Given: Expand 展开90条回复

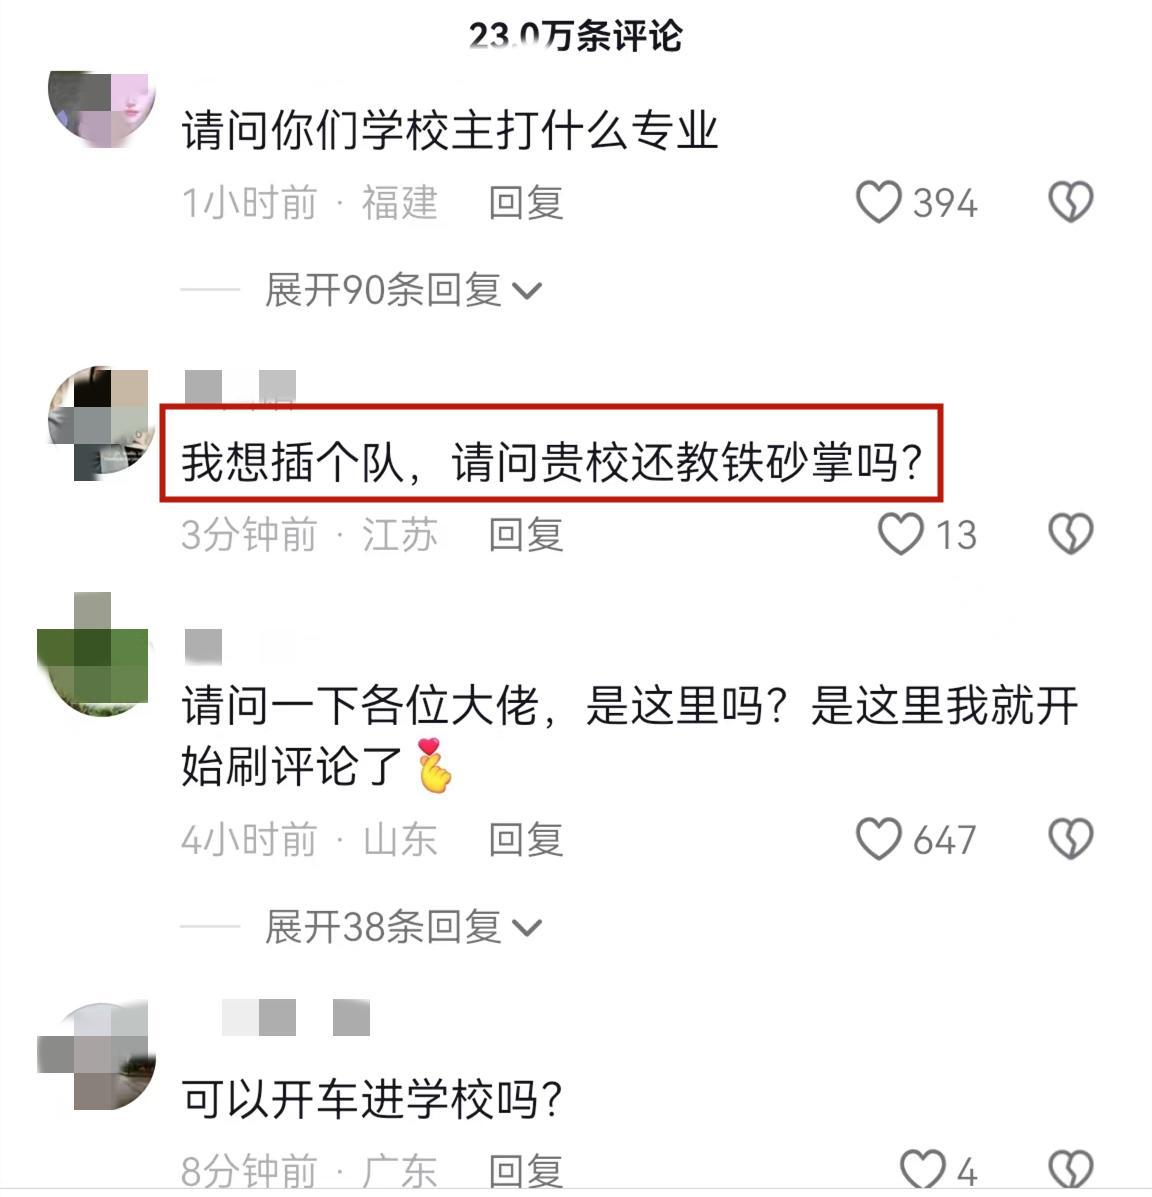Looking at the screenshot, I should pos(403,290).
